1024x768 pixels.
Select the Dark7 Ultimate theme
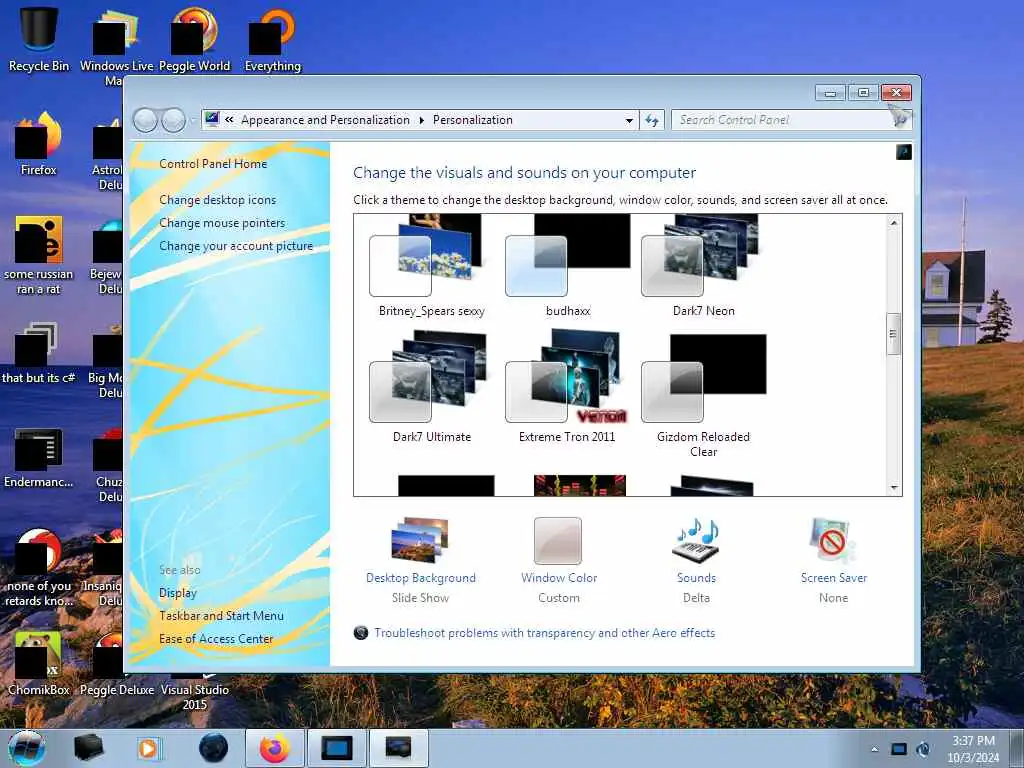[432, 387]
